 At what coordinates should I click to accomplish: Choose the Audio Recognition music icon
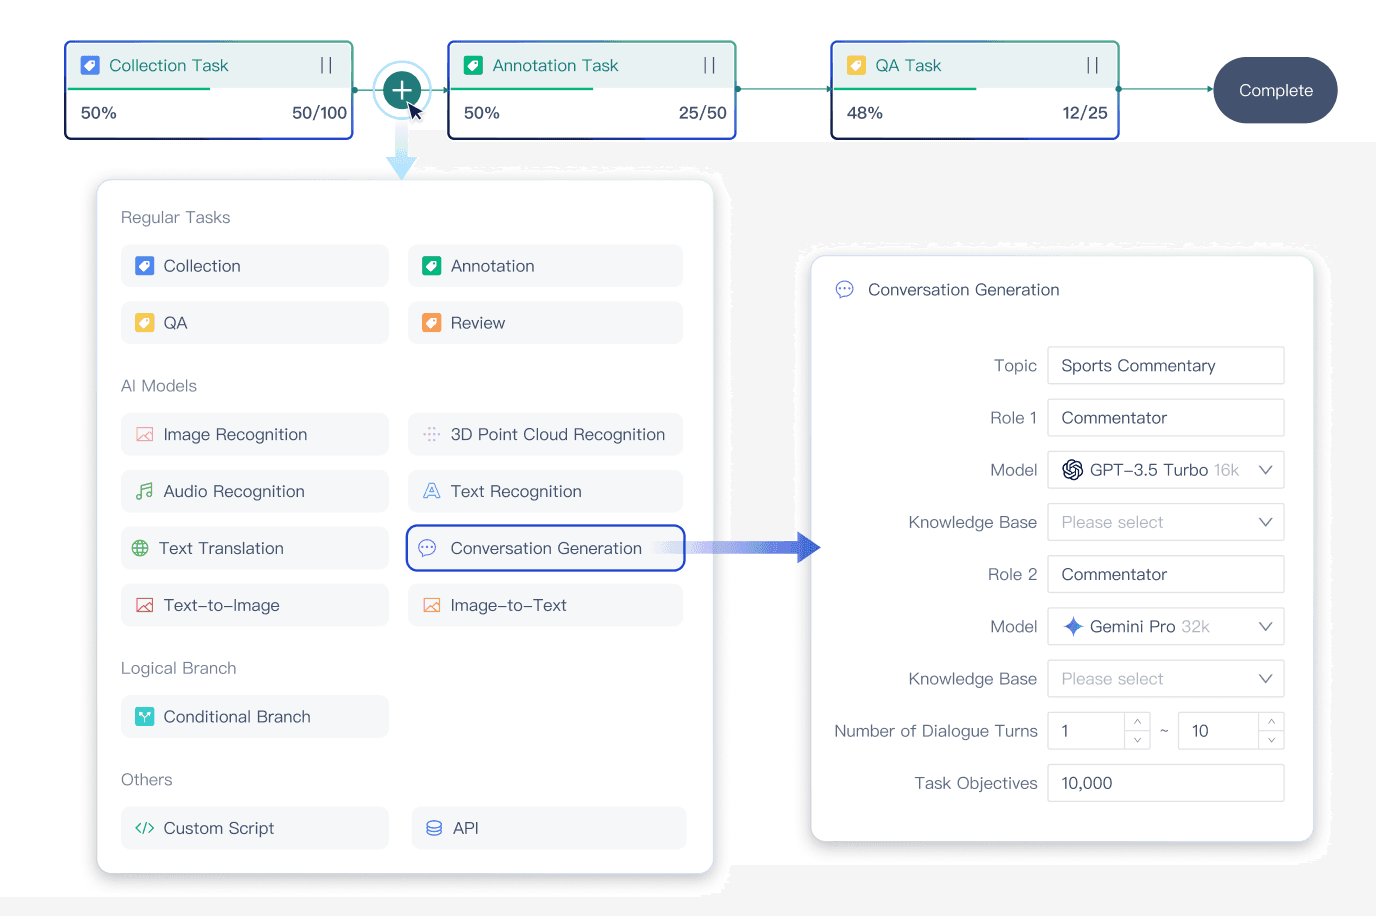tap(145, 492)
